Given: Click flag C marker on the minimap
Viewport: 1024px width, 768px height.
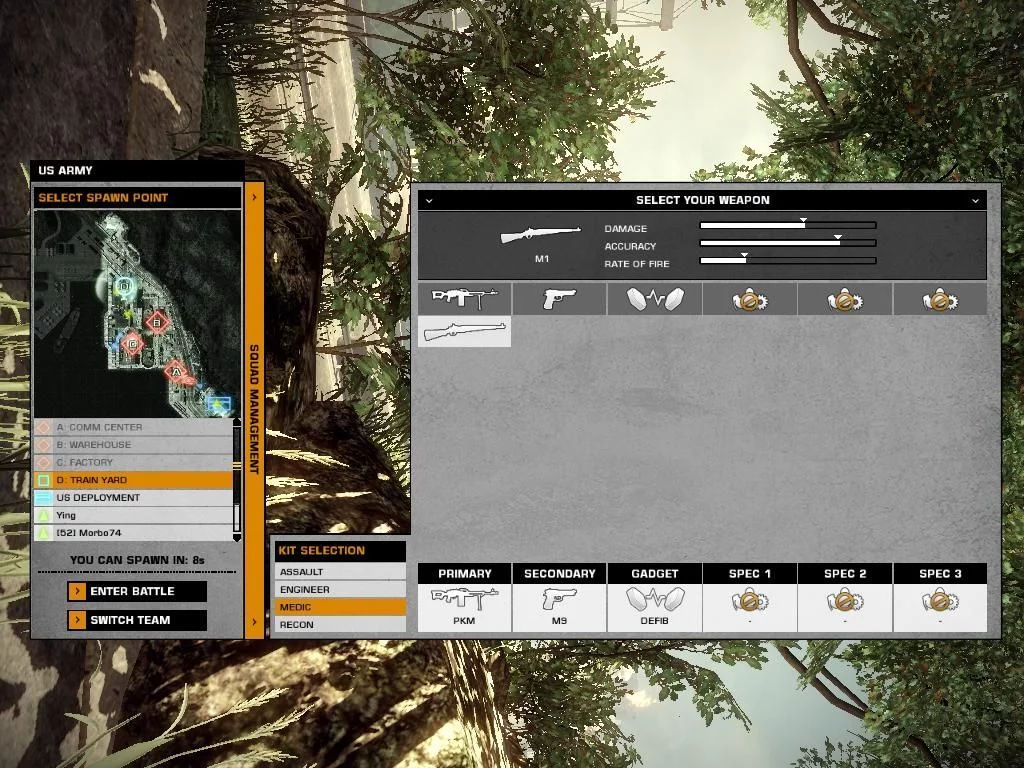Looking at the screenshot, I should click(133, 343).
